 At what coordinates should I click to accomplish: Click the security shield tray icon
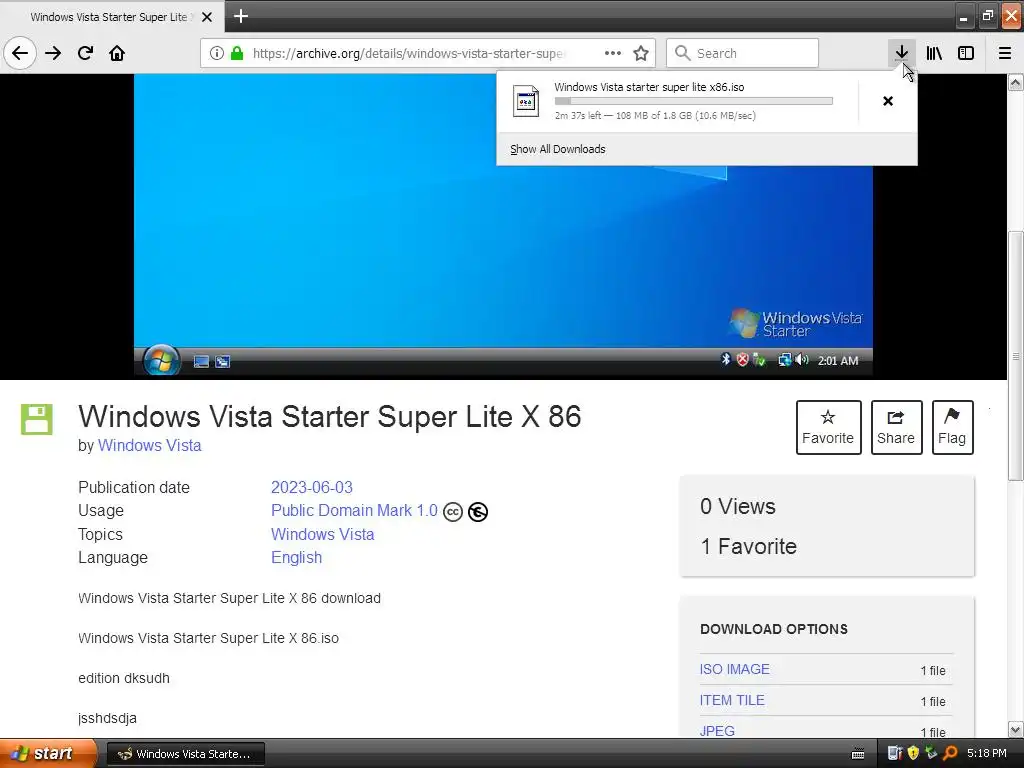pos(913,754)
